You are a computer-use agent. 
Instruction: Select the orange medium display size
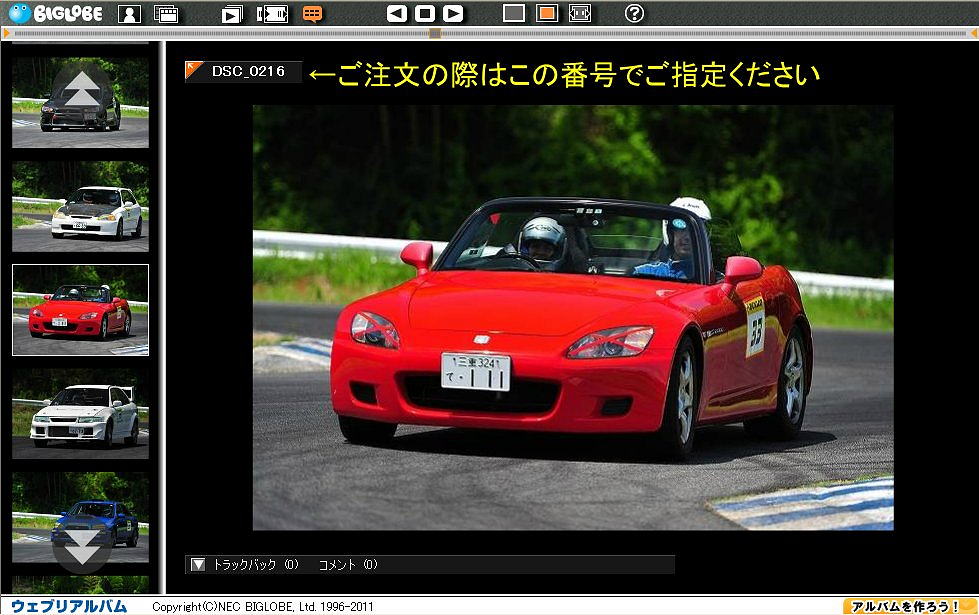546,14
